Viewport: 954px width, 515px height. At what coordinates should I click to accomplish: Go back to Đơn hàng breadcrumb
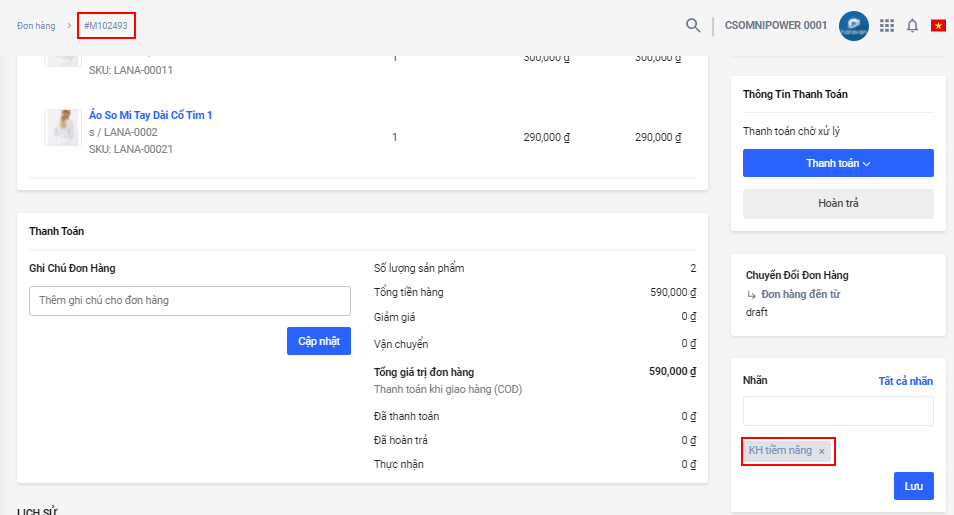click(x=36, y=25)
